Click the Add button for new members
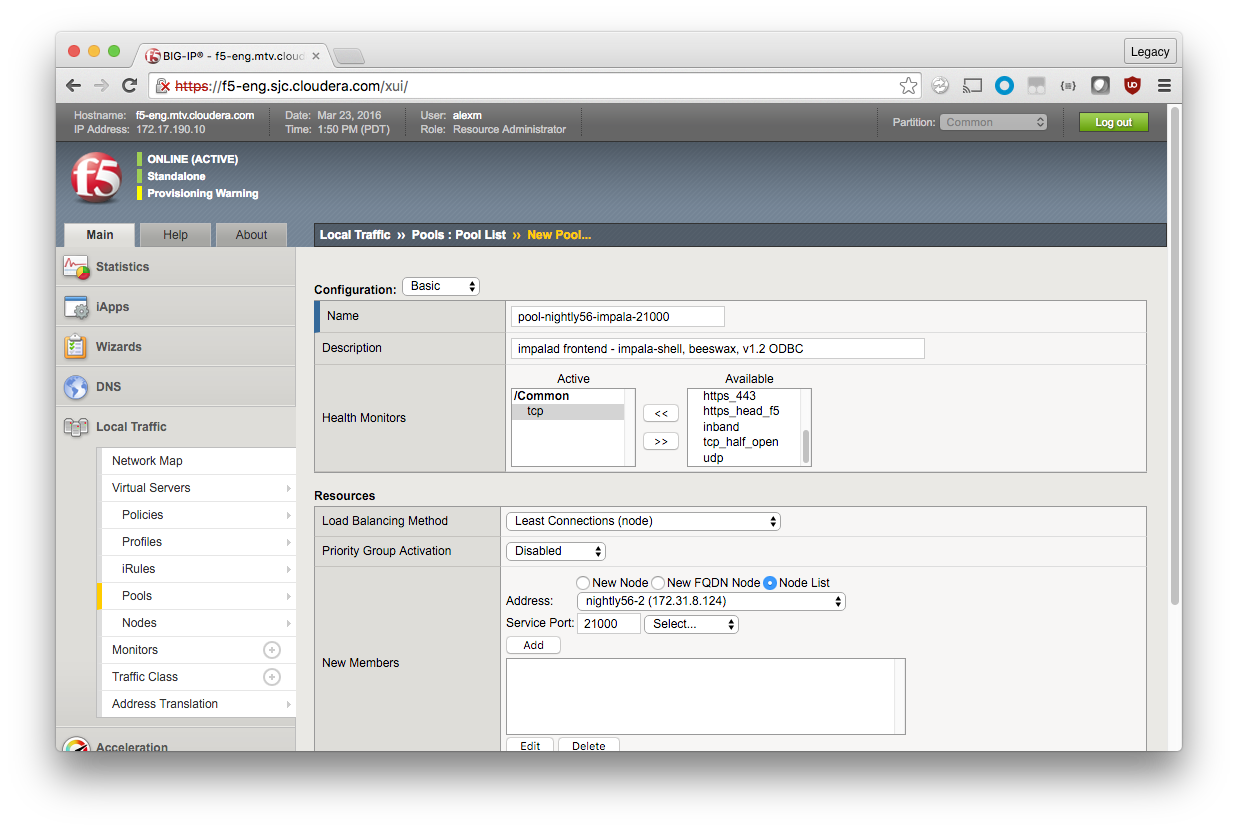 coord(533,646)
